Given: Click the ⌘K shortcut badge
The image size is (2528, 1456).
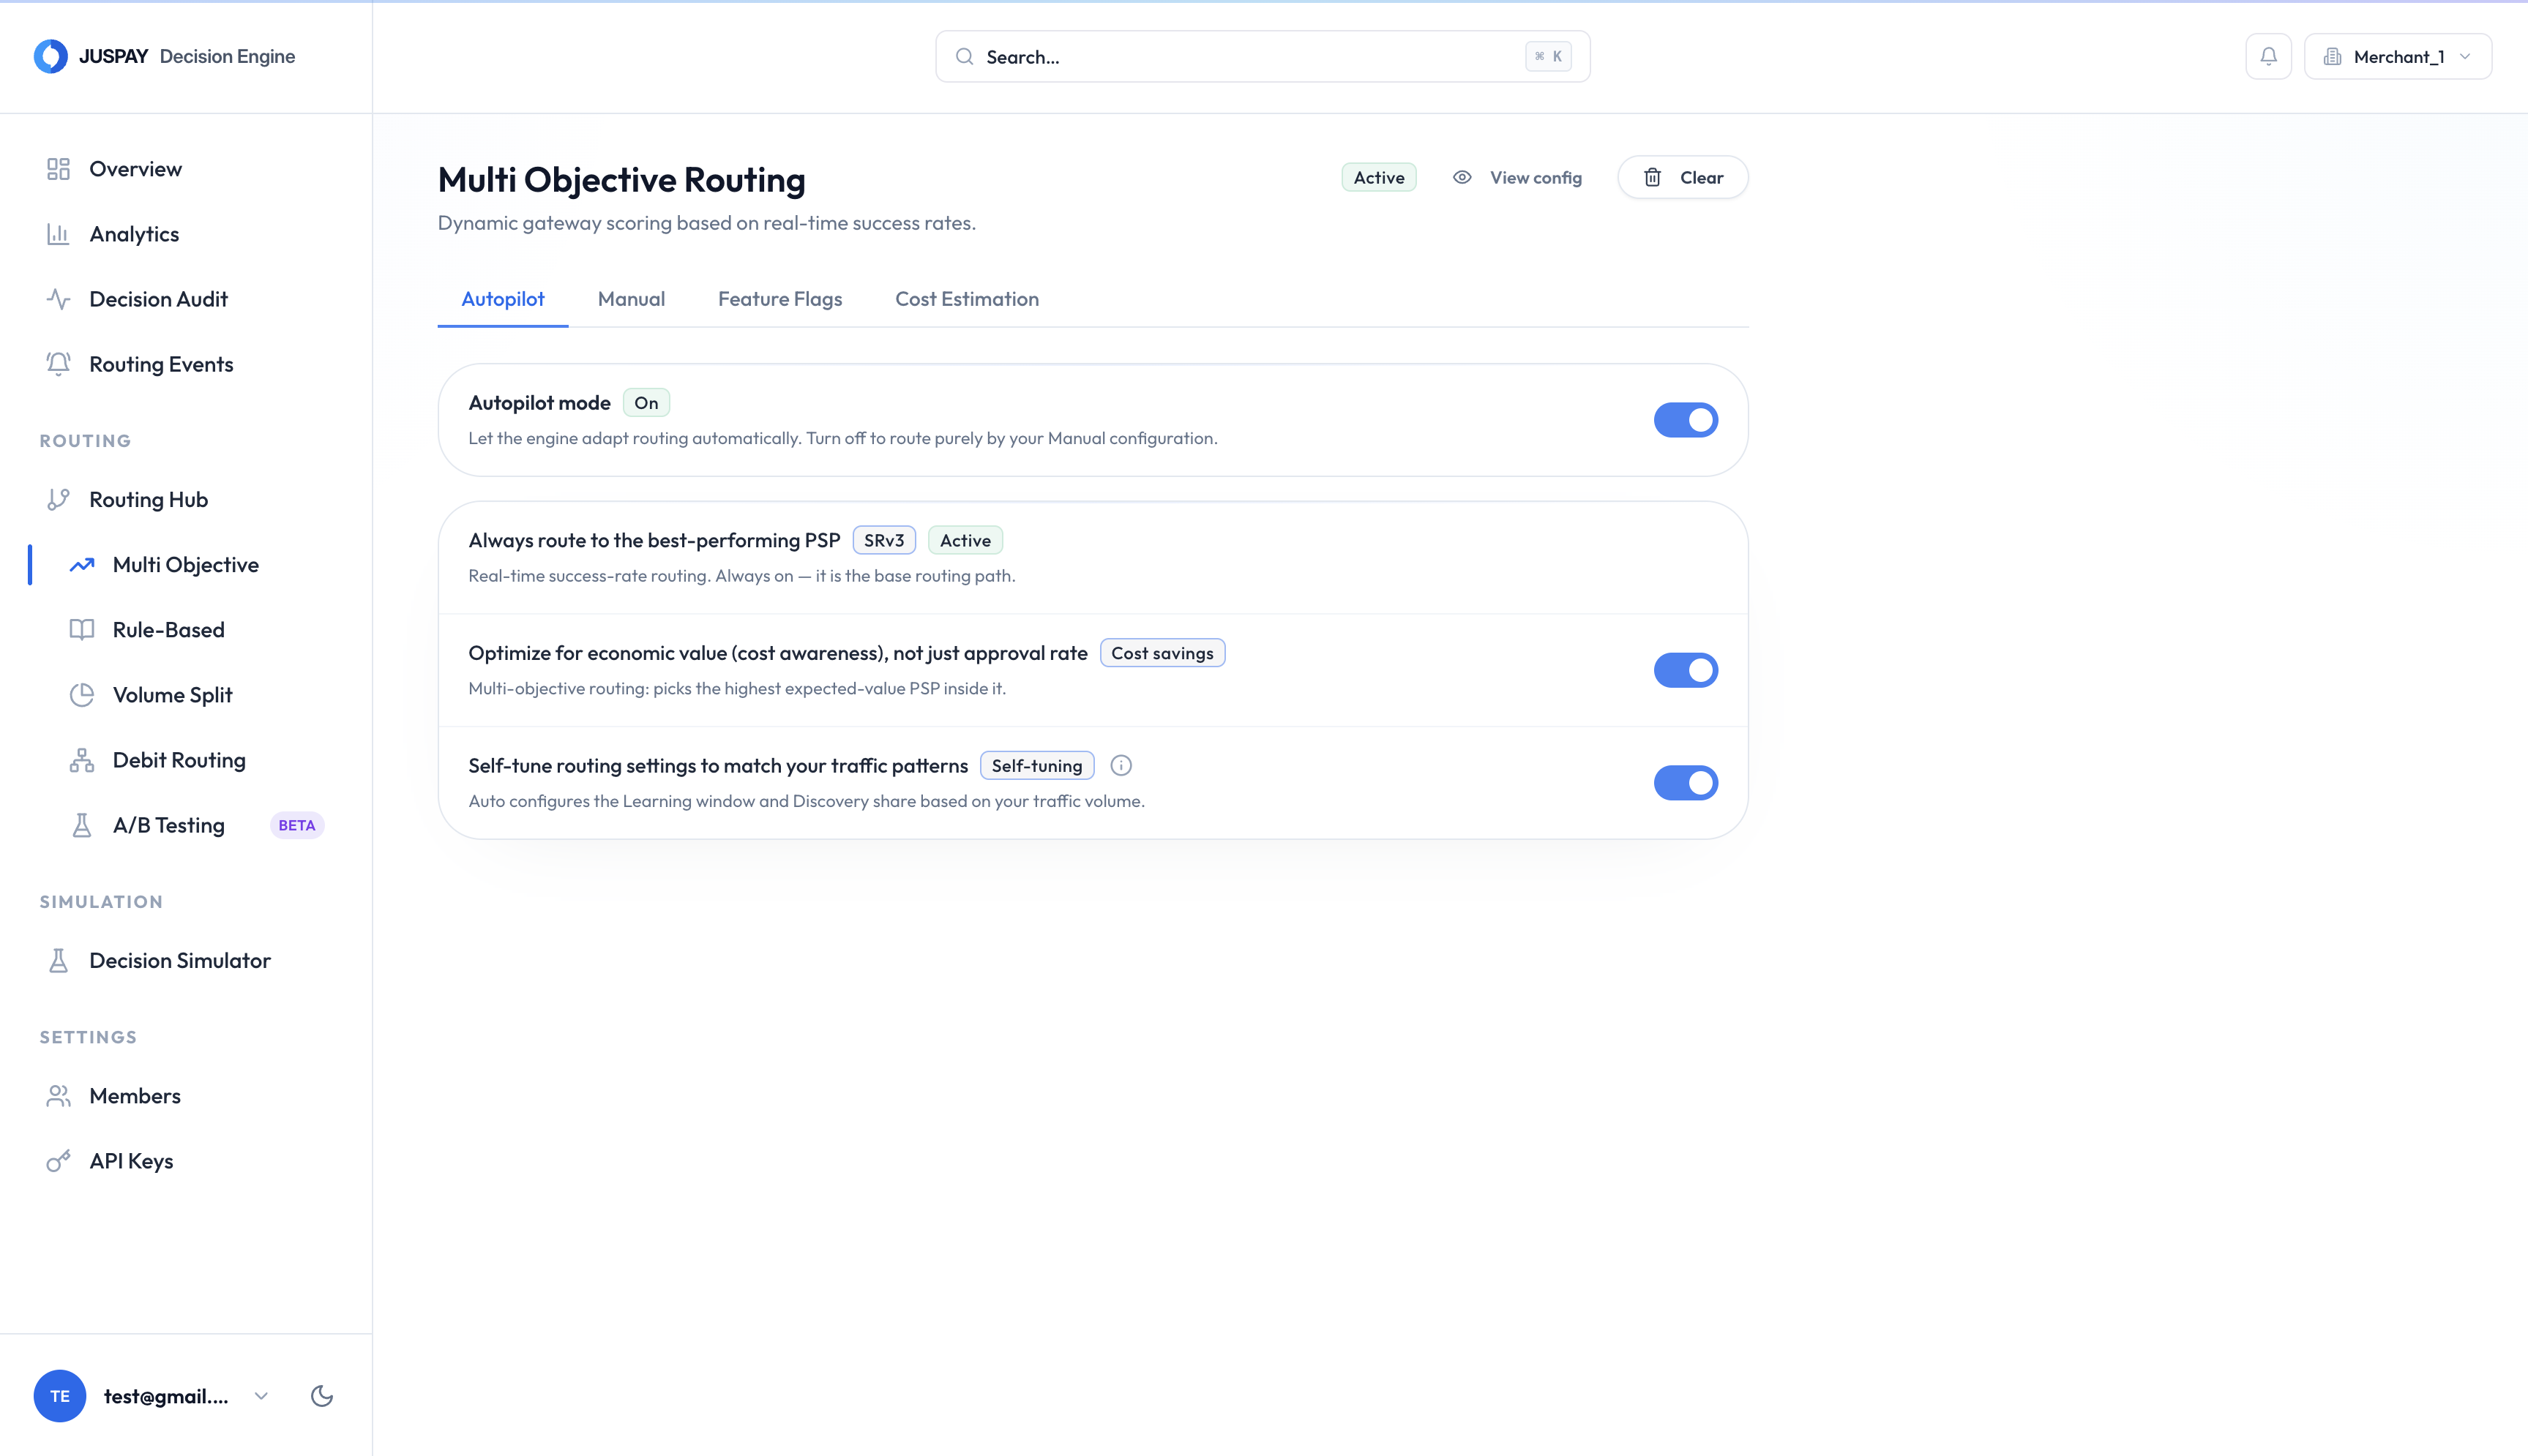Looking at the screenshot, I should pos(1548,57).
